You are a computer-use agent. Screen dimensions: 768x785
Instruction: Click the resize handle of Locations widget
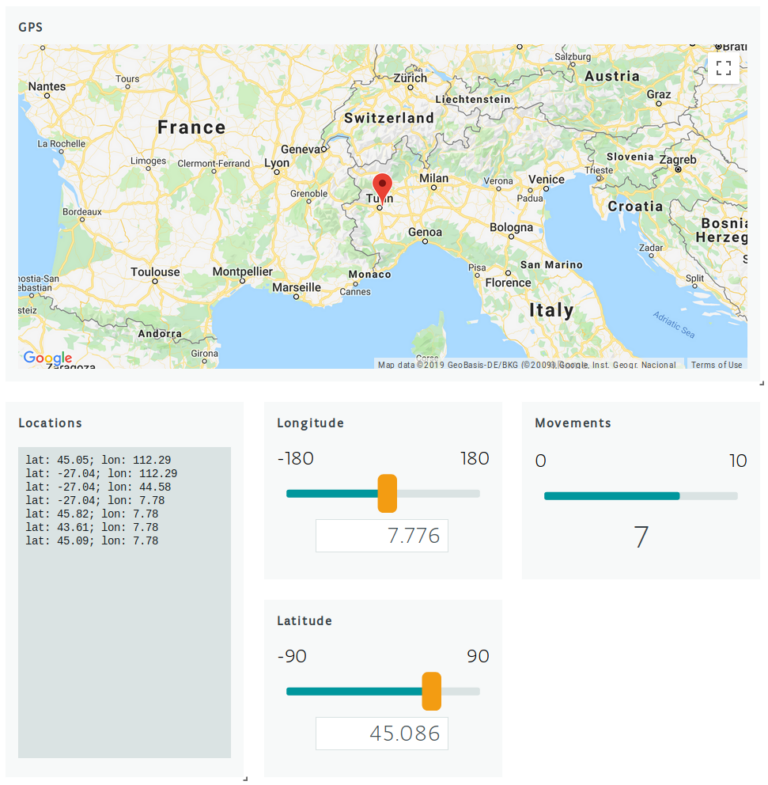[x=242, y=777]
